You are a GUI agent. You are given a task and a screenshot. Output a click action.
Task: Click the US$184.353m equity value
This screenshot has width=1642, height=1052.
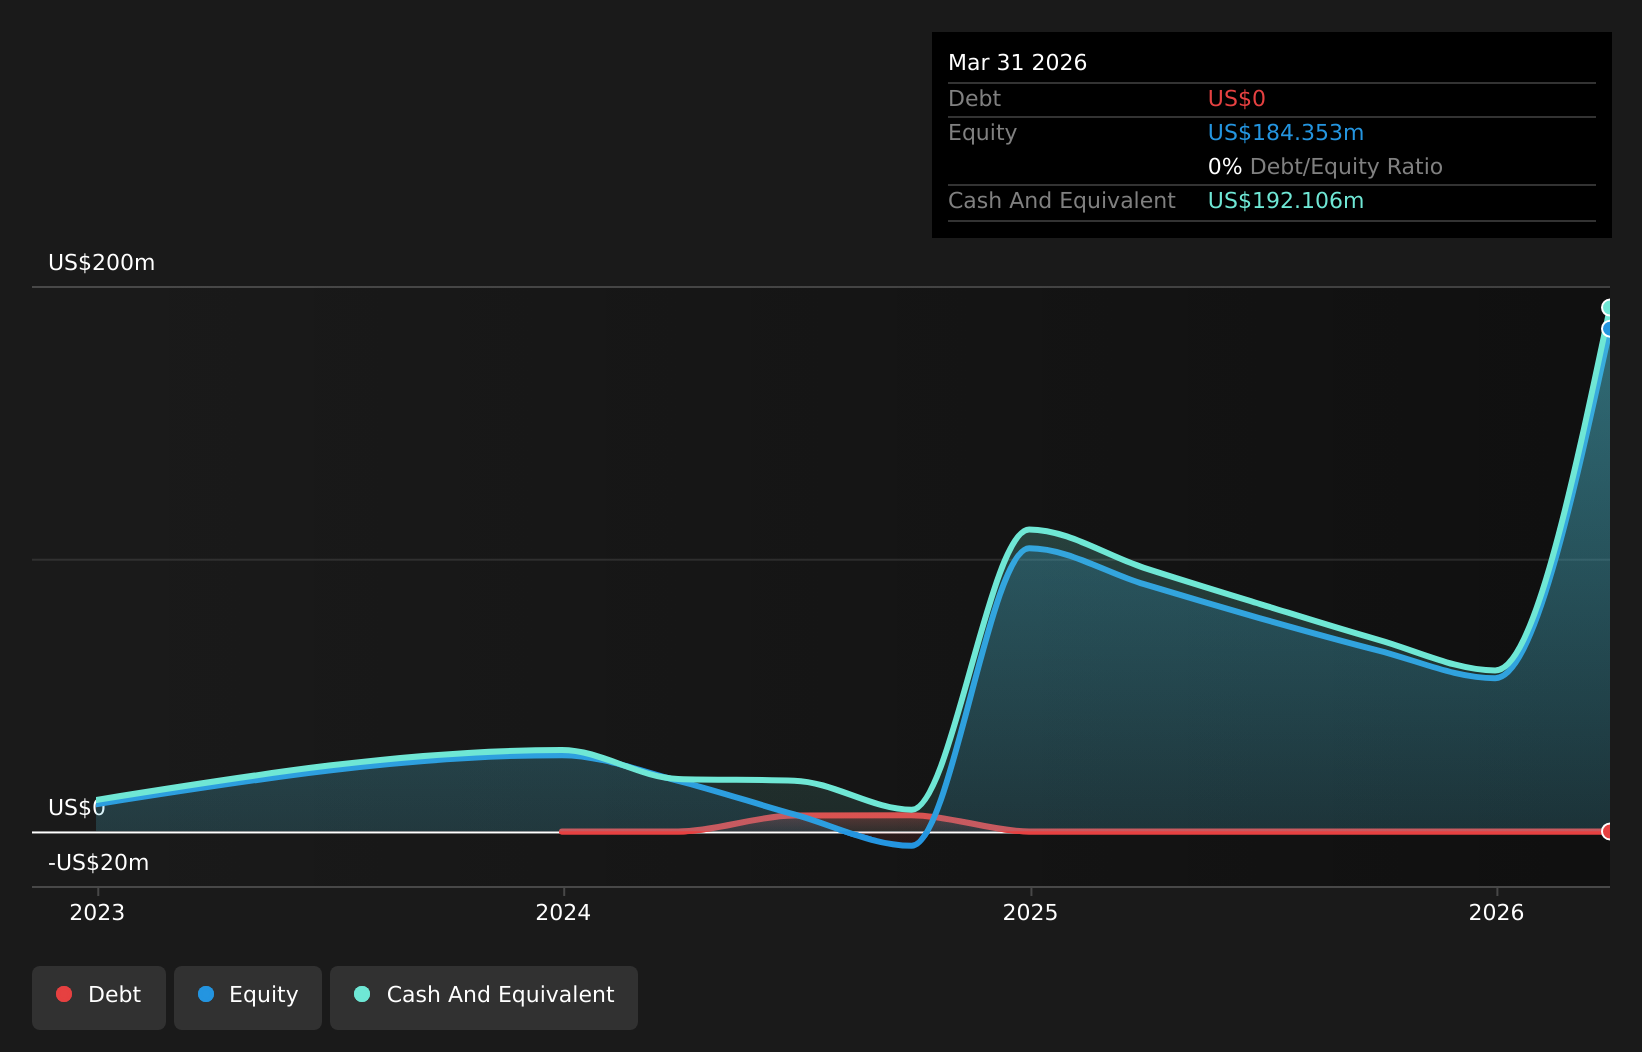pos(1285,133)
